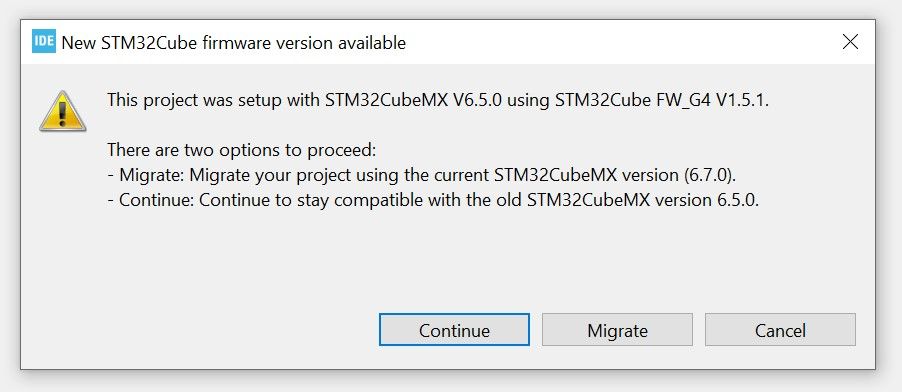This screenshot has height=392, width=902.
Task: Close the firmware version dialog window
Action: [850, 42]
